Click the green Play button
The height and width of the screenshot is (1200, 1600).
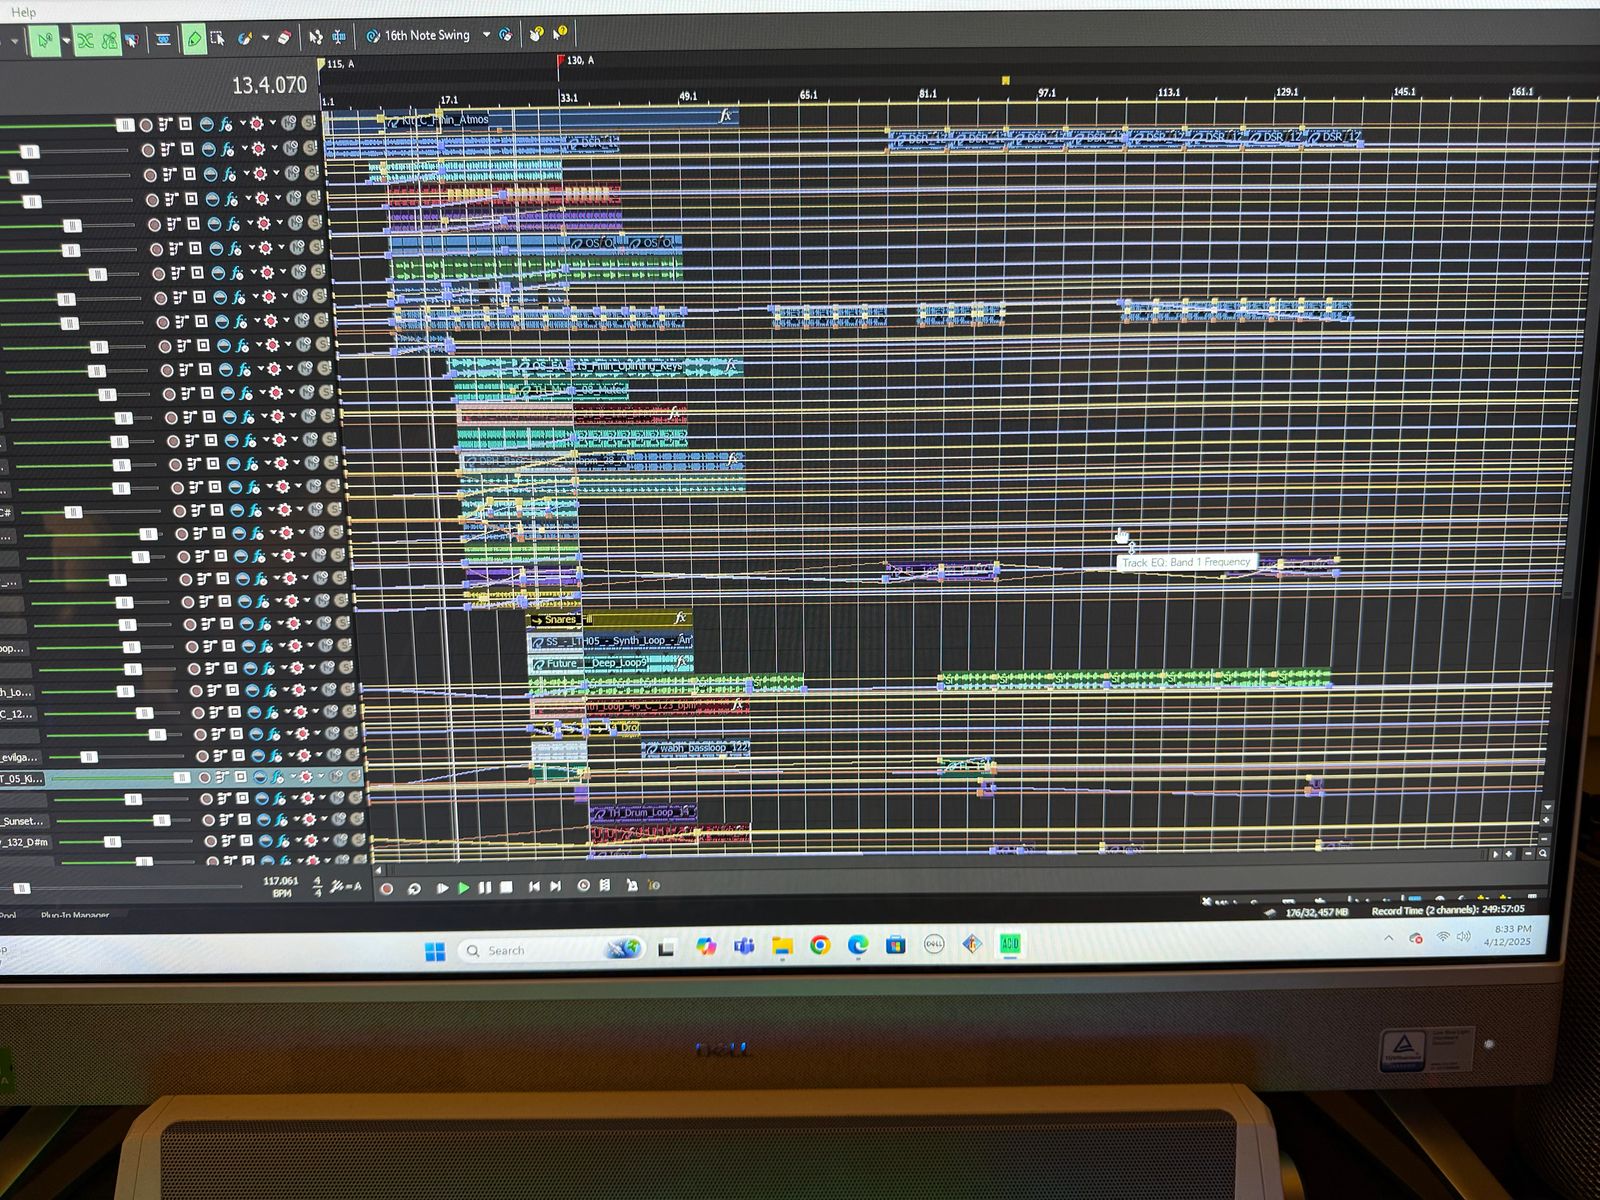463,887
